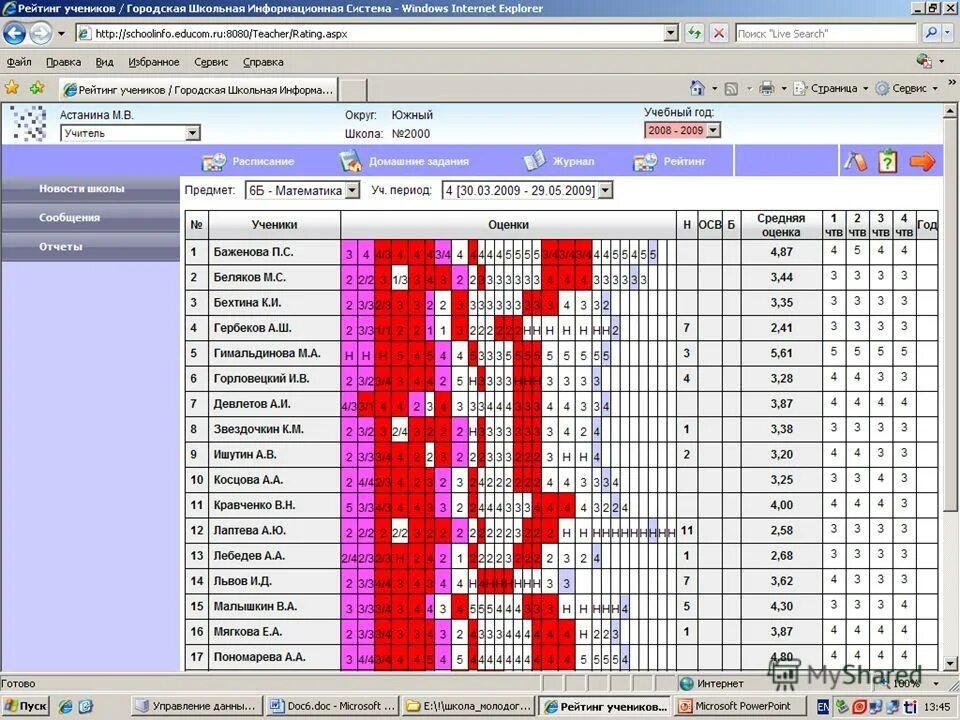Click the Home page icon in the command bar
The height and width of the screenshot is (720, 960).
coord(697,88)
